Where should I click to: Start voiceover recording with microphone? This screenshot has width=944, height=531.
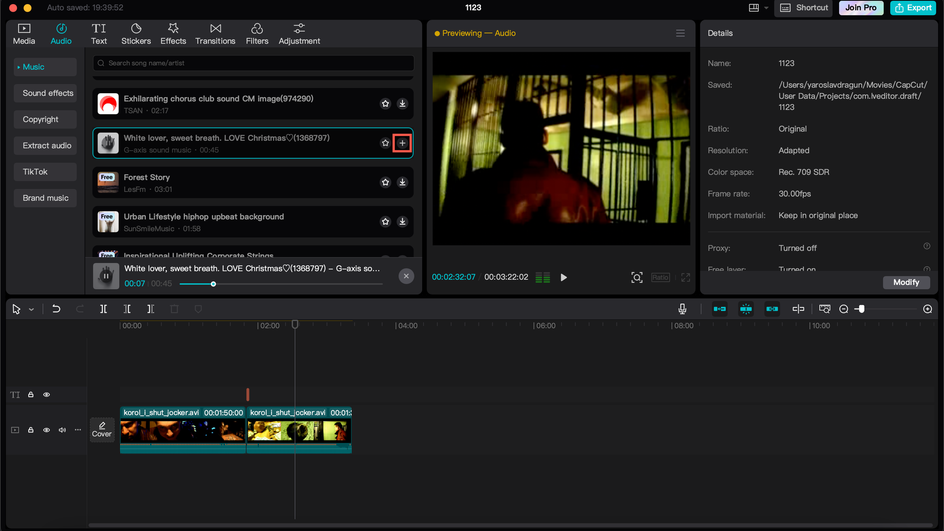pyautogui.click(x=682, y=309)
